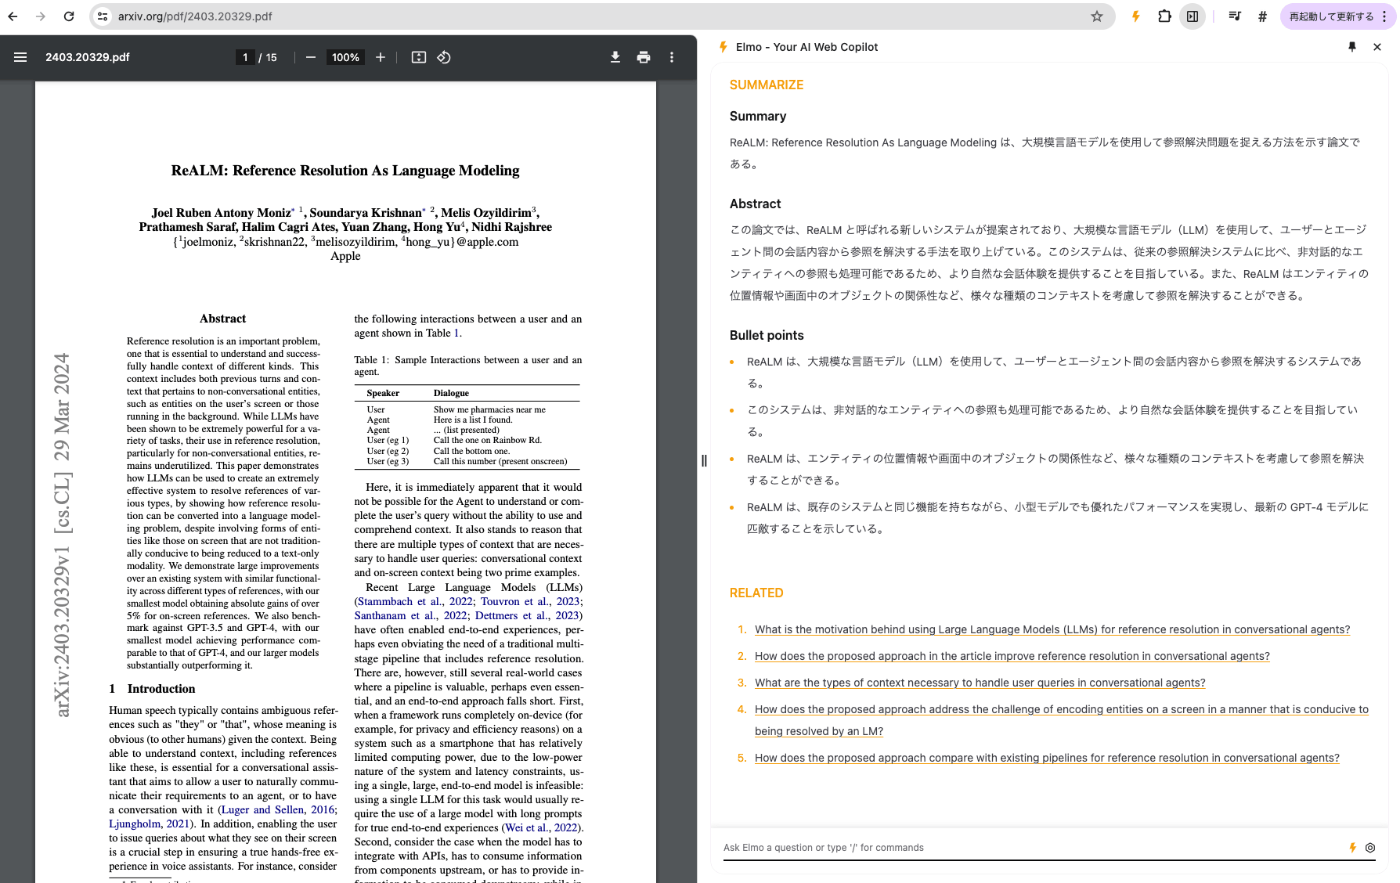1400x883 pixels.
Task: Click the SUMMARIZE heading in Elmo panel
Action: 766,85
